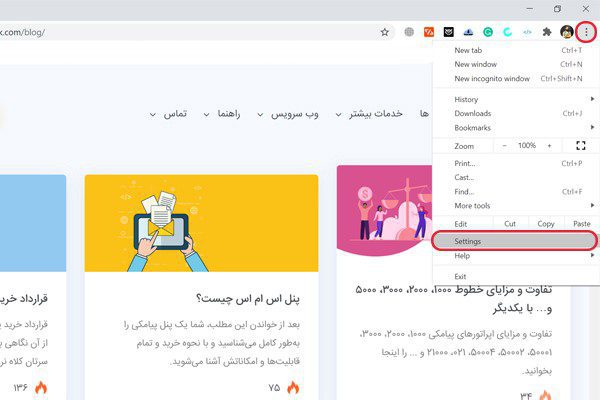Expand the راهنما navigation dropdown
This screenshot has height=400, width=600.
click(222, 114)
